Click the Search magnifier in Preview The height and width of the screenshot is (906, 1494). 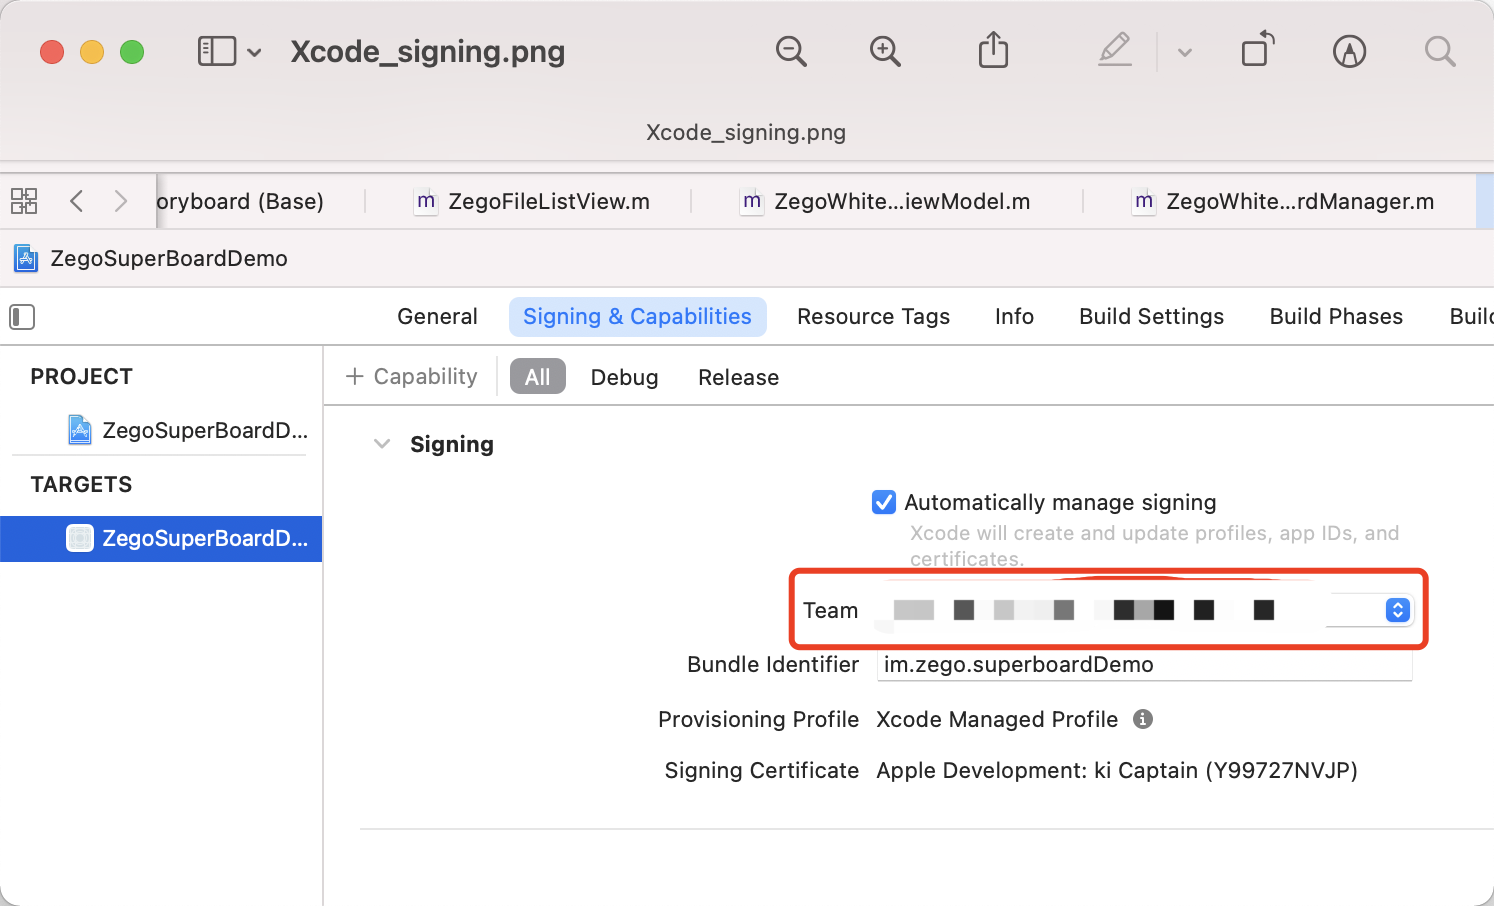tap(1440, 51)
